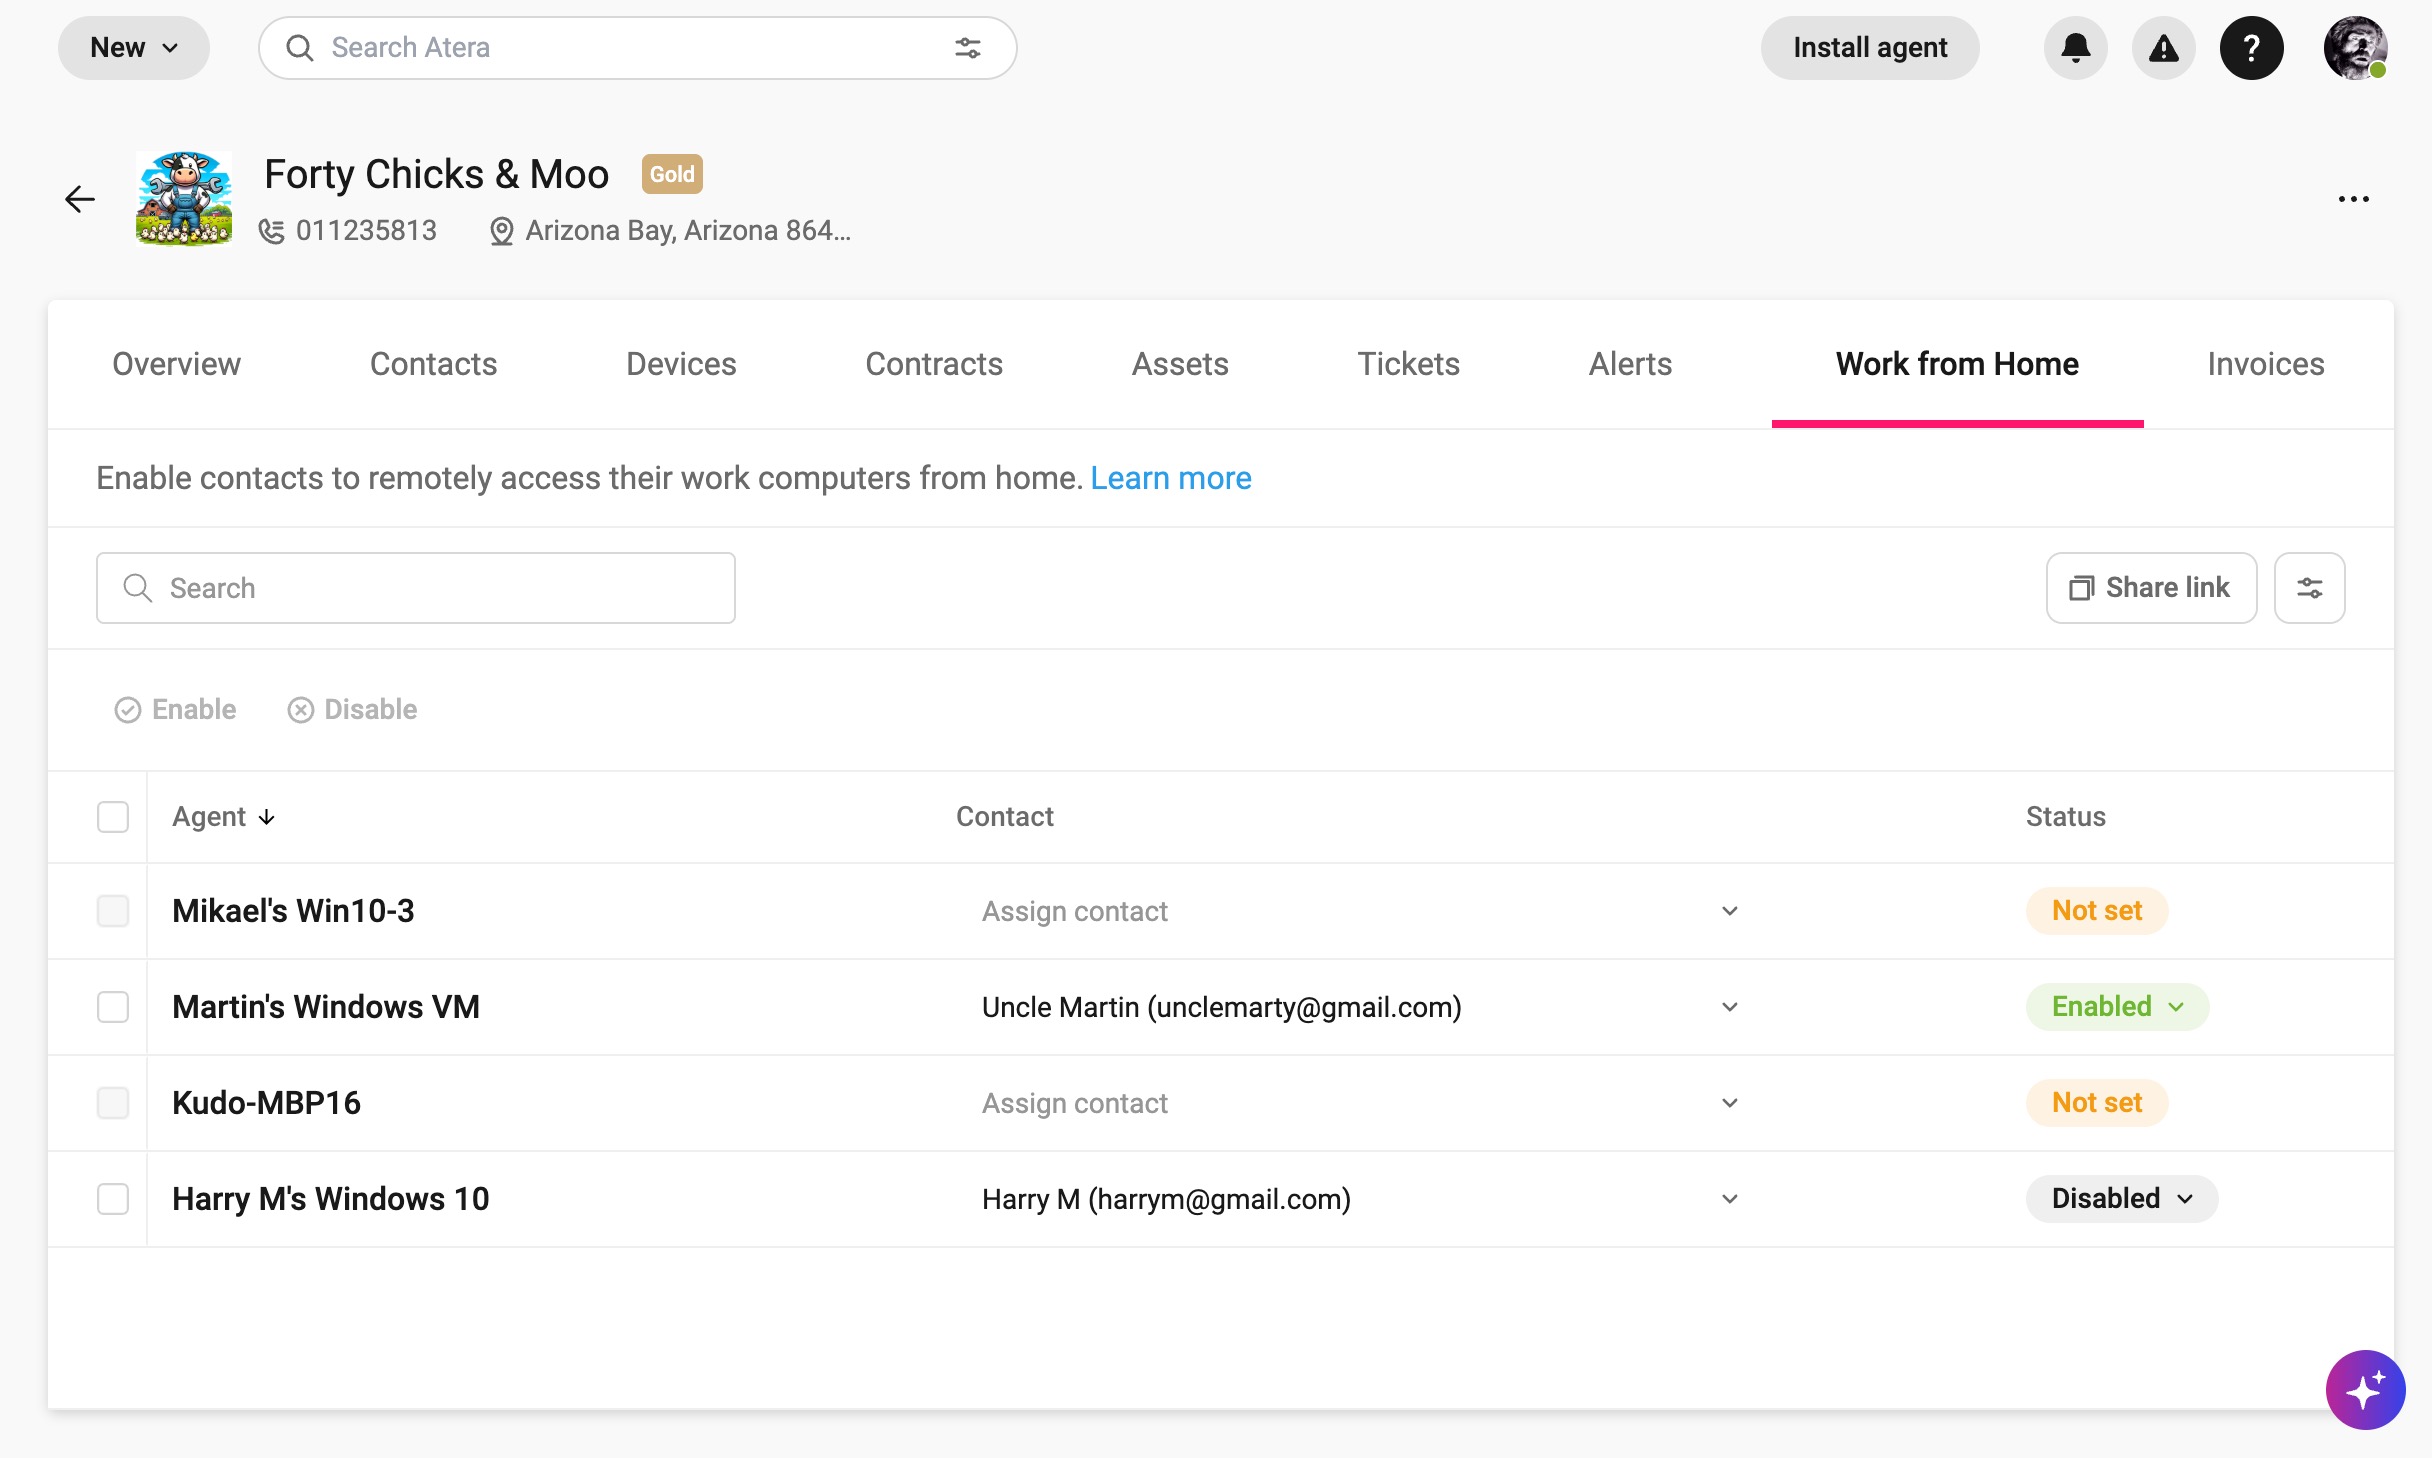Viewport: 2432px width, 1458px height.
Task: Click the Arizona Bay address text
Action: [x=688, y=231]
